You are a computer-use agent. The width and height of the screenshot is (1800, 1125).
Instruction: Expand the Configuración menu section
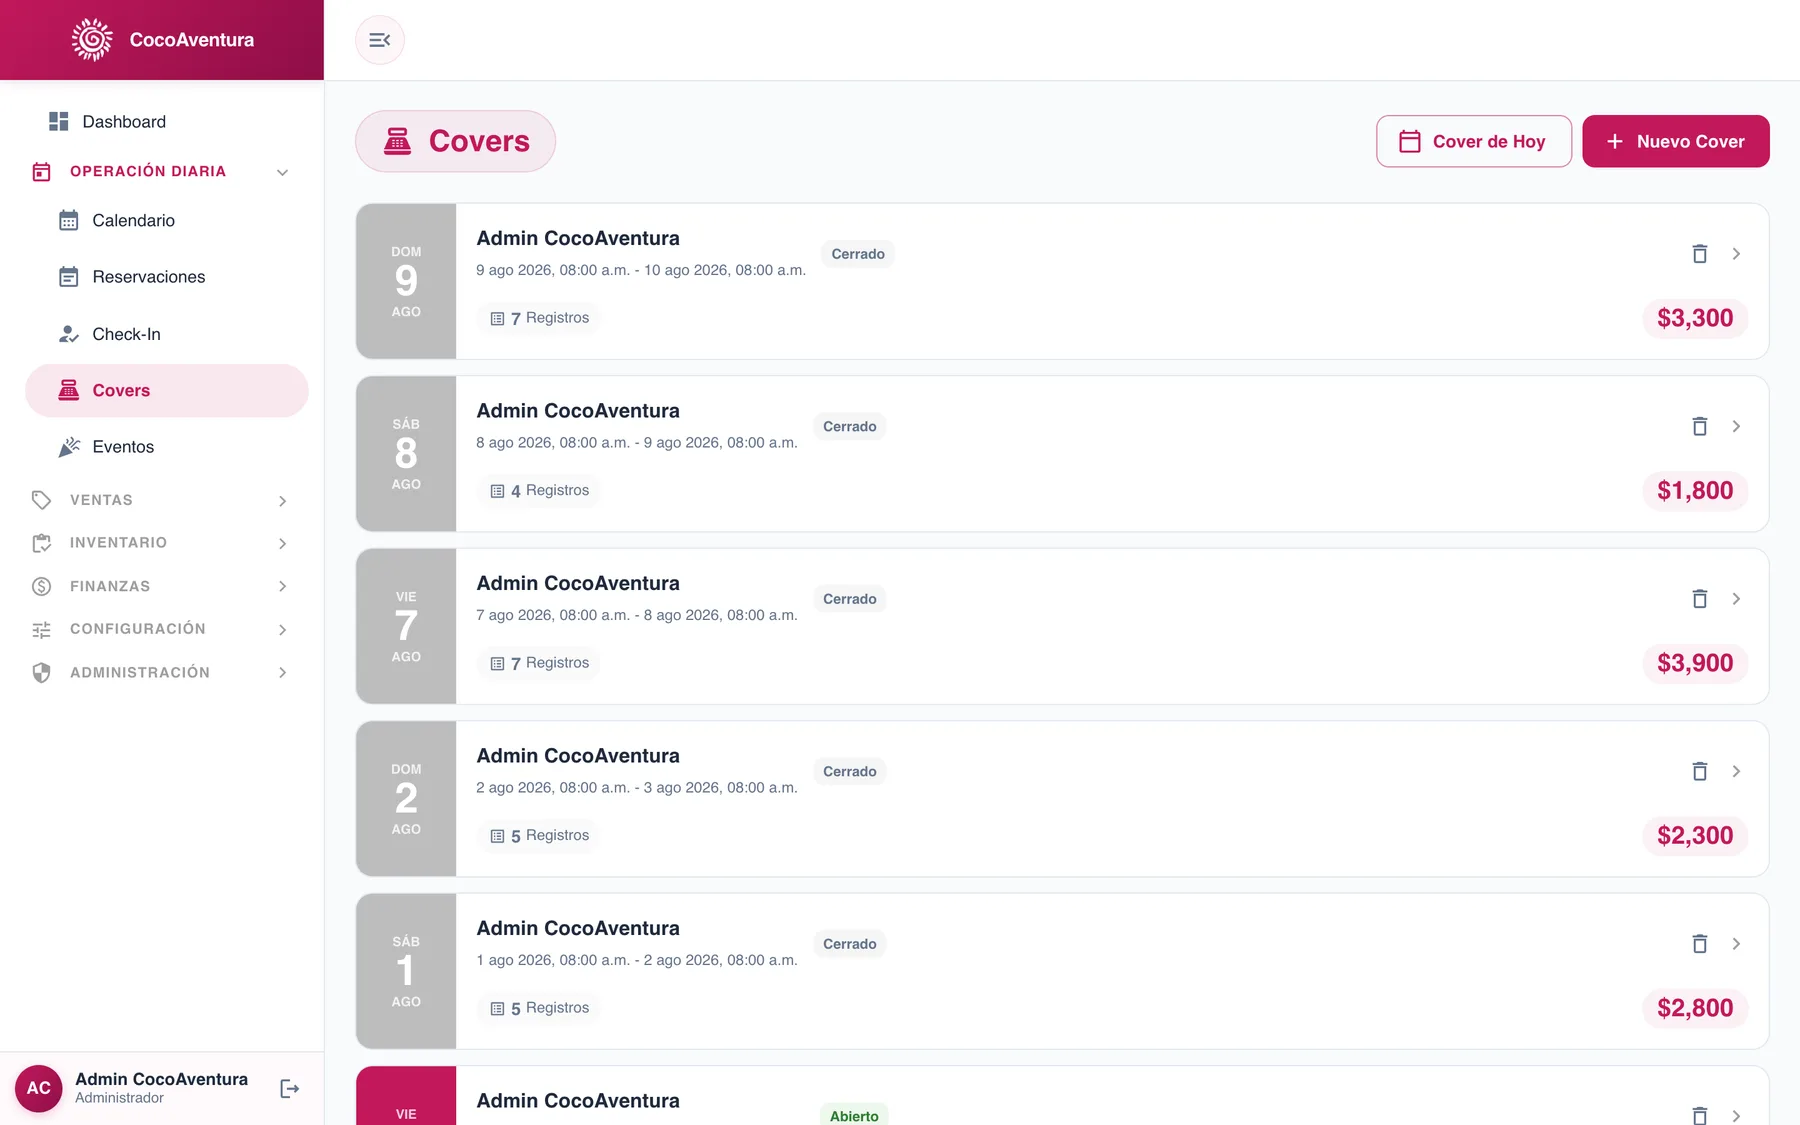coord(166,629)
